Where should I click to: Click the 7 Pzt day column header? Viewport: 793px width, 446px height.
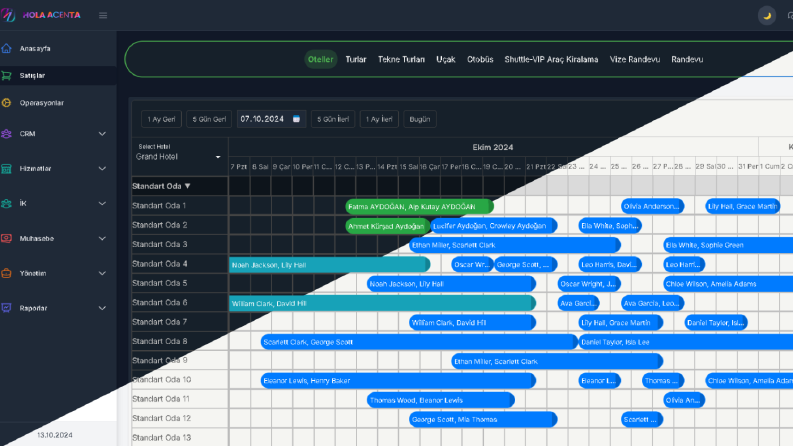238,166
